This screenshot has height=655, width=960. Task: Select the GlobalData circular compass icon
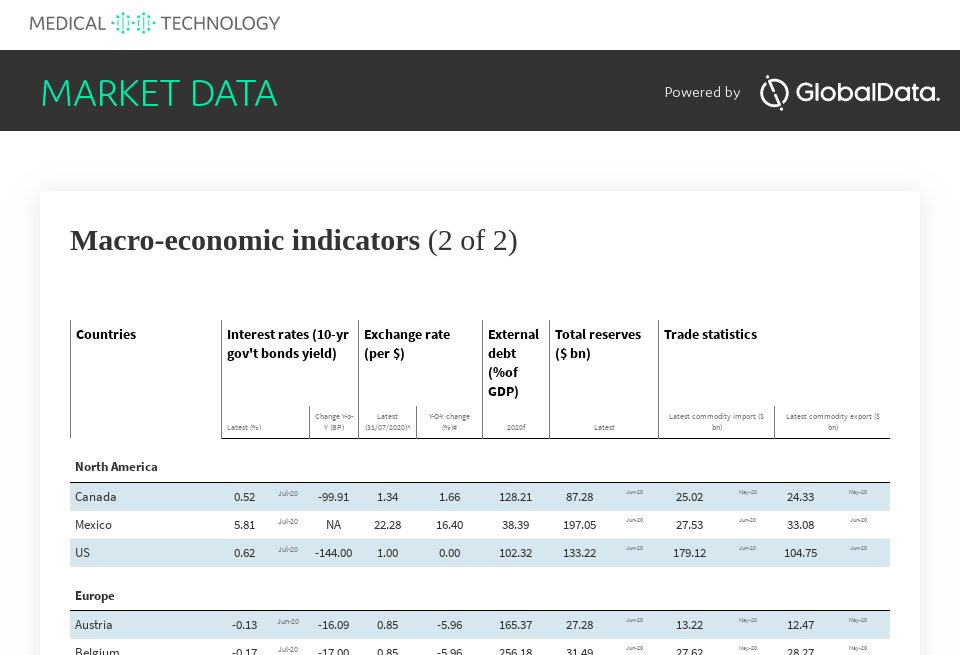pyautogui.click(x=774, y=93)
